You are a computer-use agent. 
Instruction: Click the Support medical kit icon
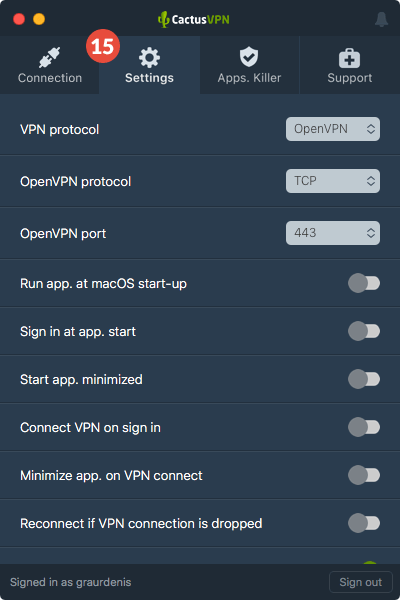(349, 58)
